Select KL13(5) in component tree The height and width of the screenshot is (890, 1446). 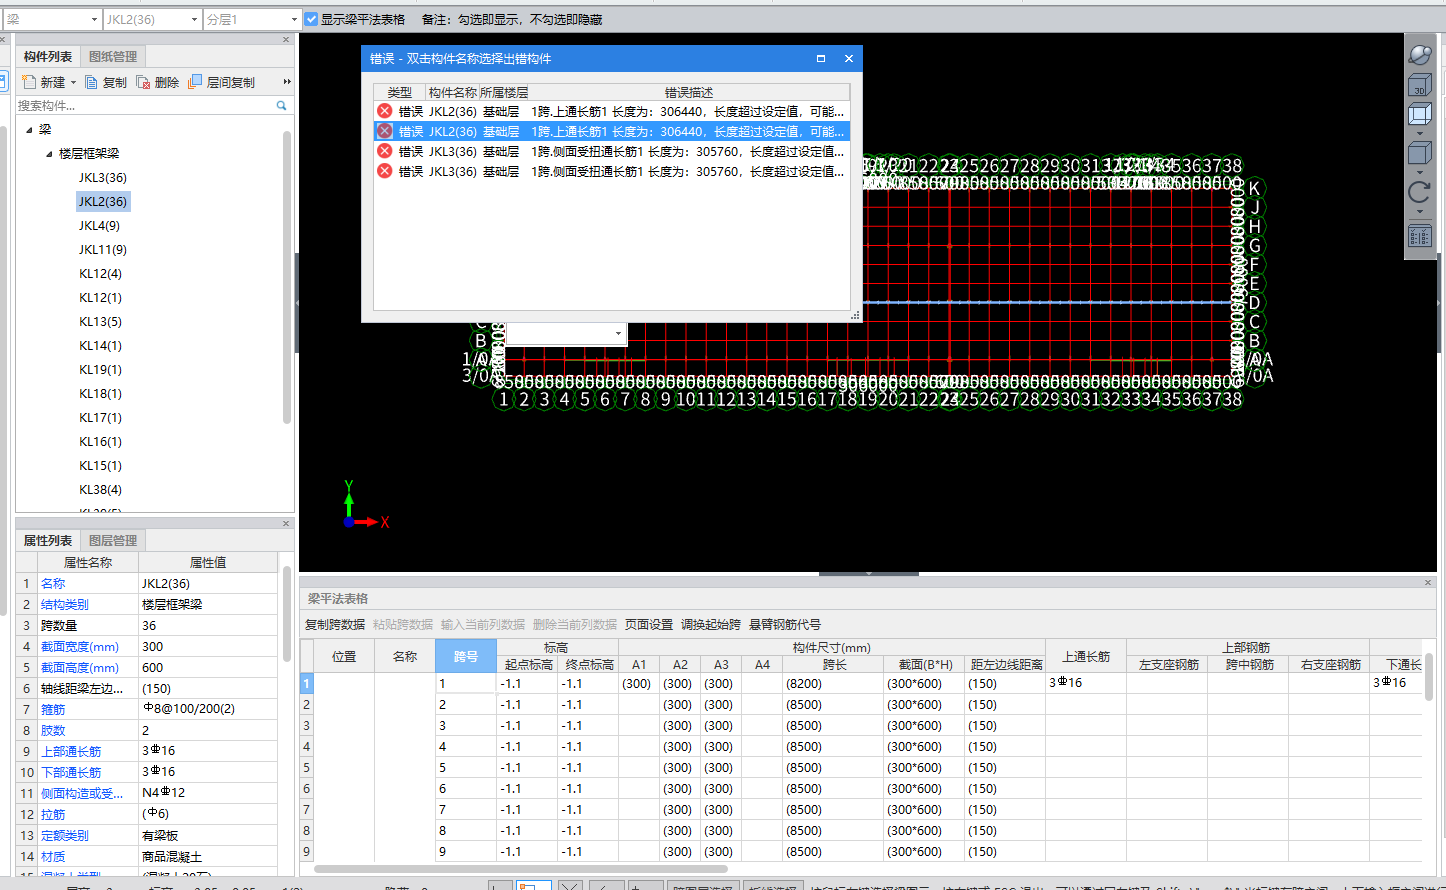(x=100, y=321)
